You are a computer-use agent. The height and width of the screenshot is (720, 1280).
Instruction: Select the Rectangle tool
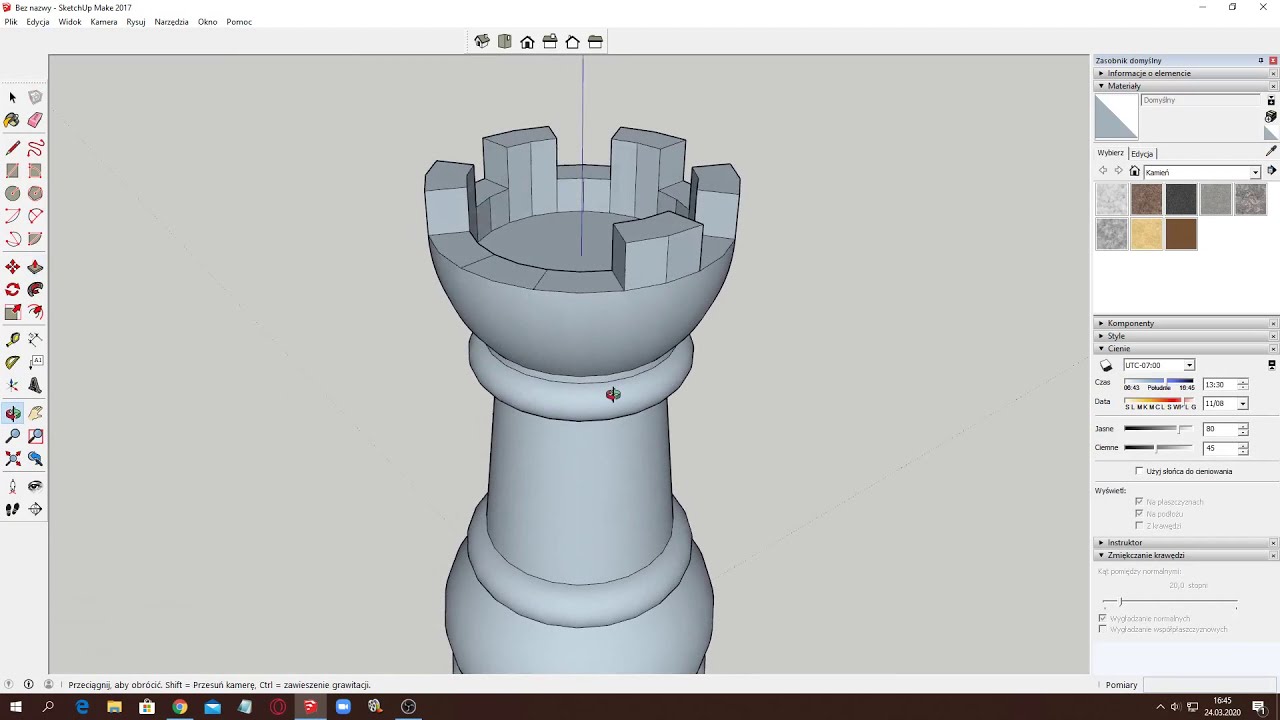click(12, 171)
